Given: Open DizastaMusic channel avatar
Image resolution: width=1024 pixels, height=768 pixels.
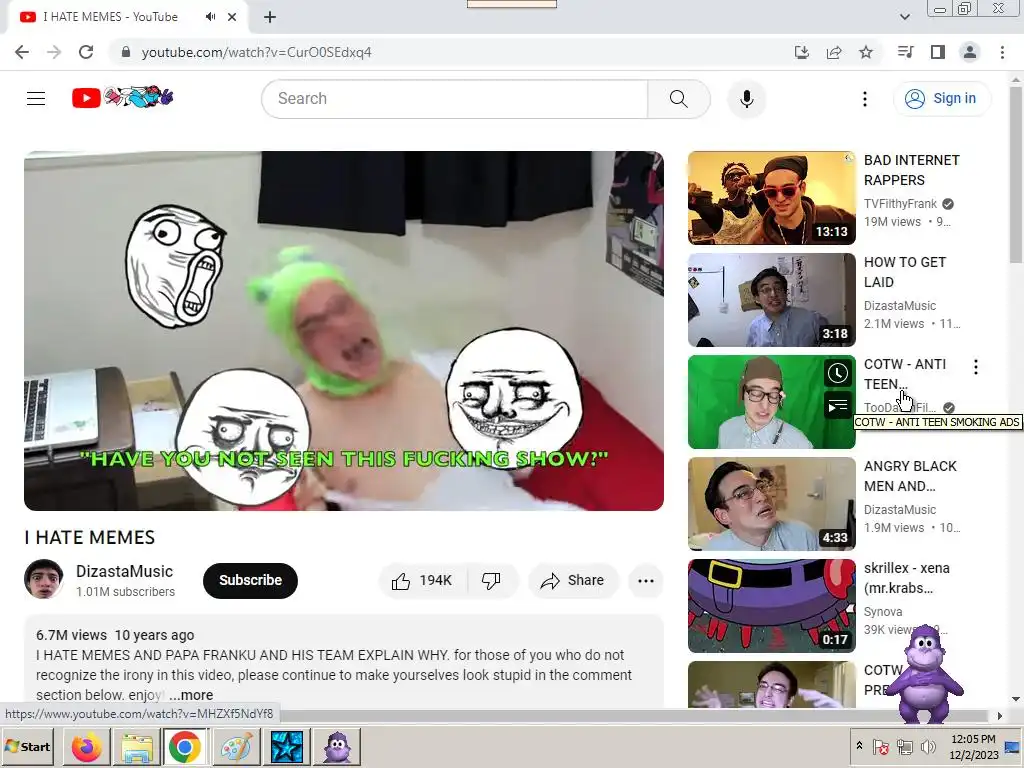Looking at the screenshot, I should (x=44, y=579).
